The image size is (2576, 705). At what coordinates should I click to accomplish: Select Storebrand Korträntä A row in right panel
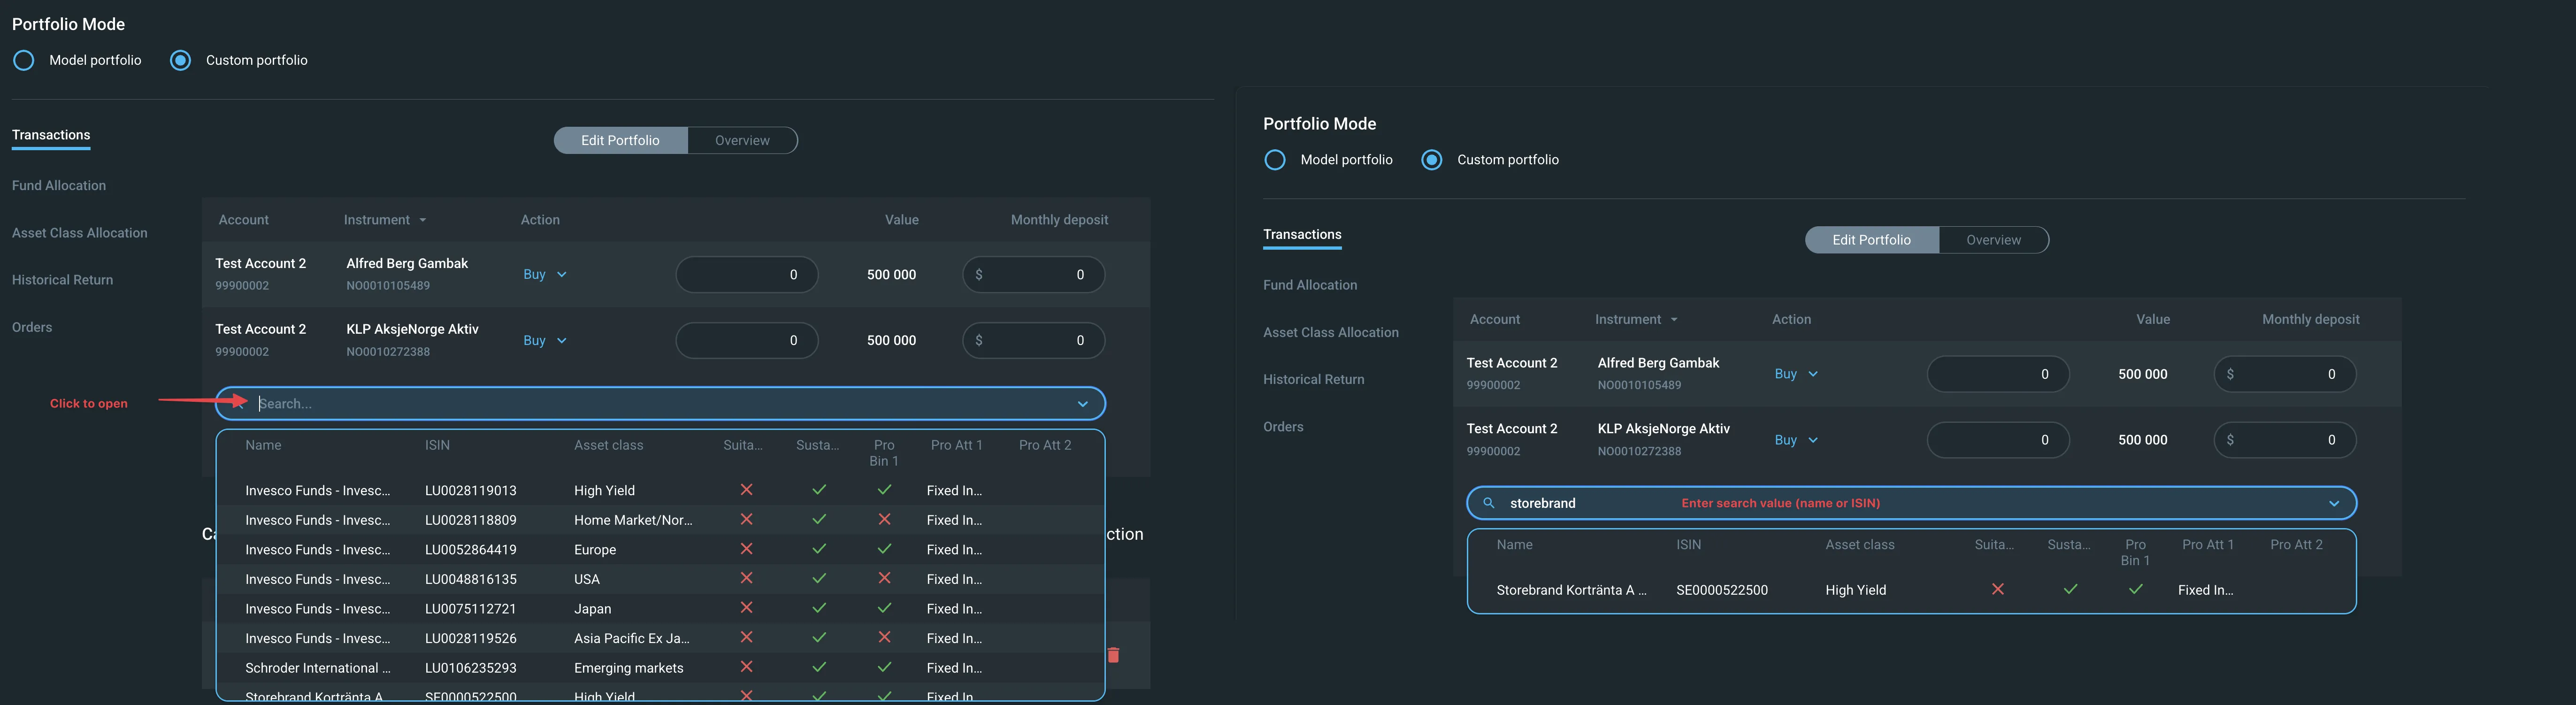click(x=1911, y=590)
